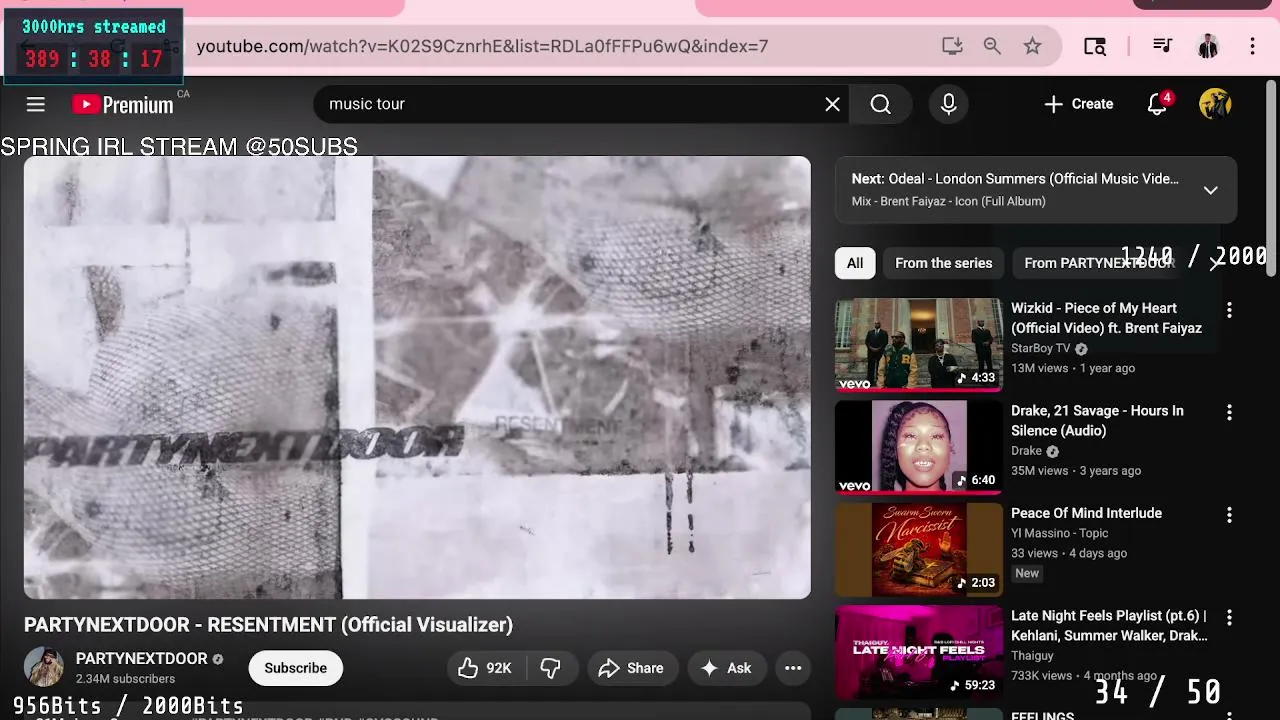Click Drake channel name under Hours In Silence

point(1026,451)
